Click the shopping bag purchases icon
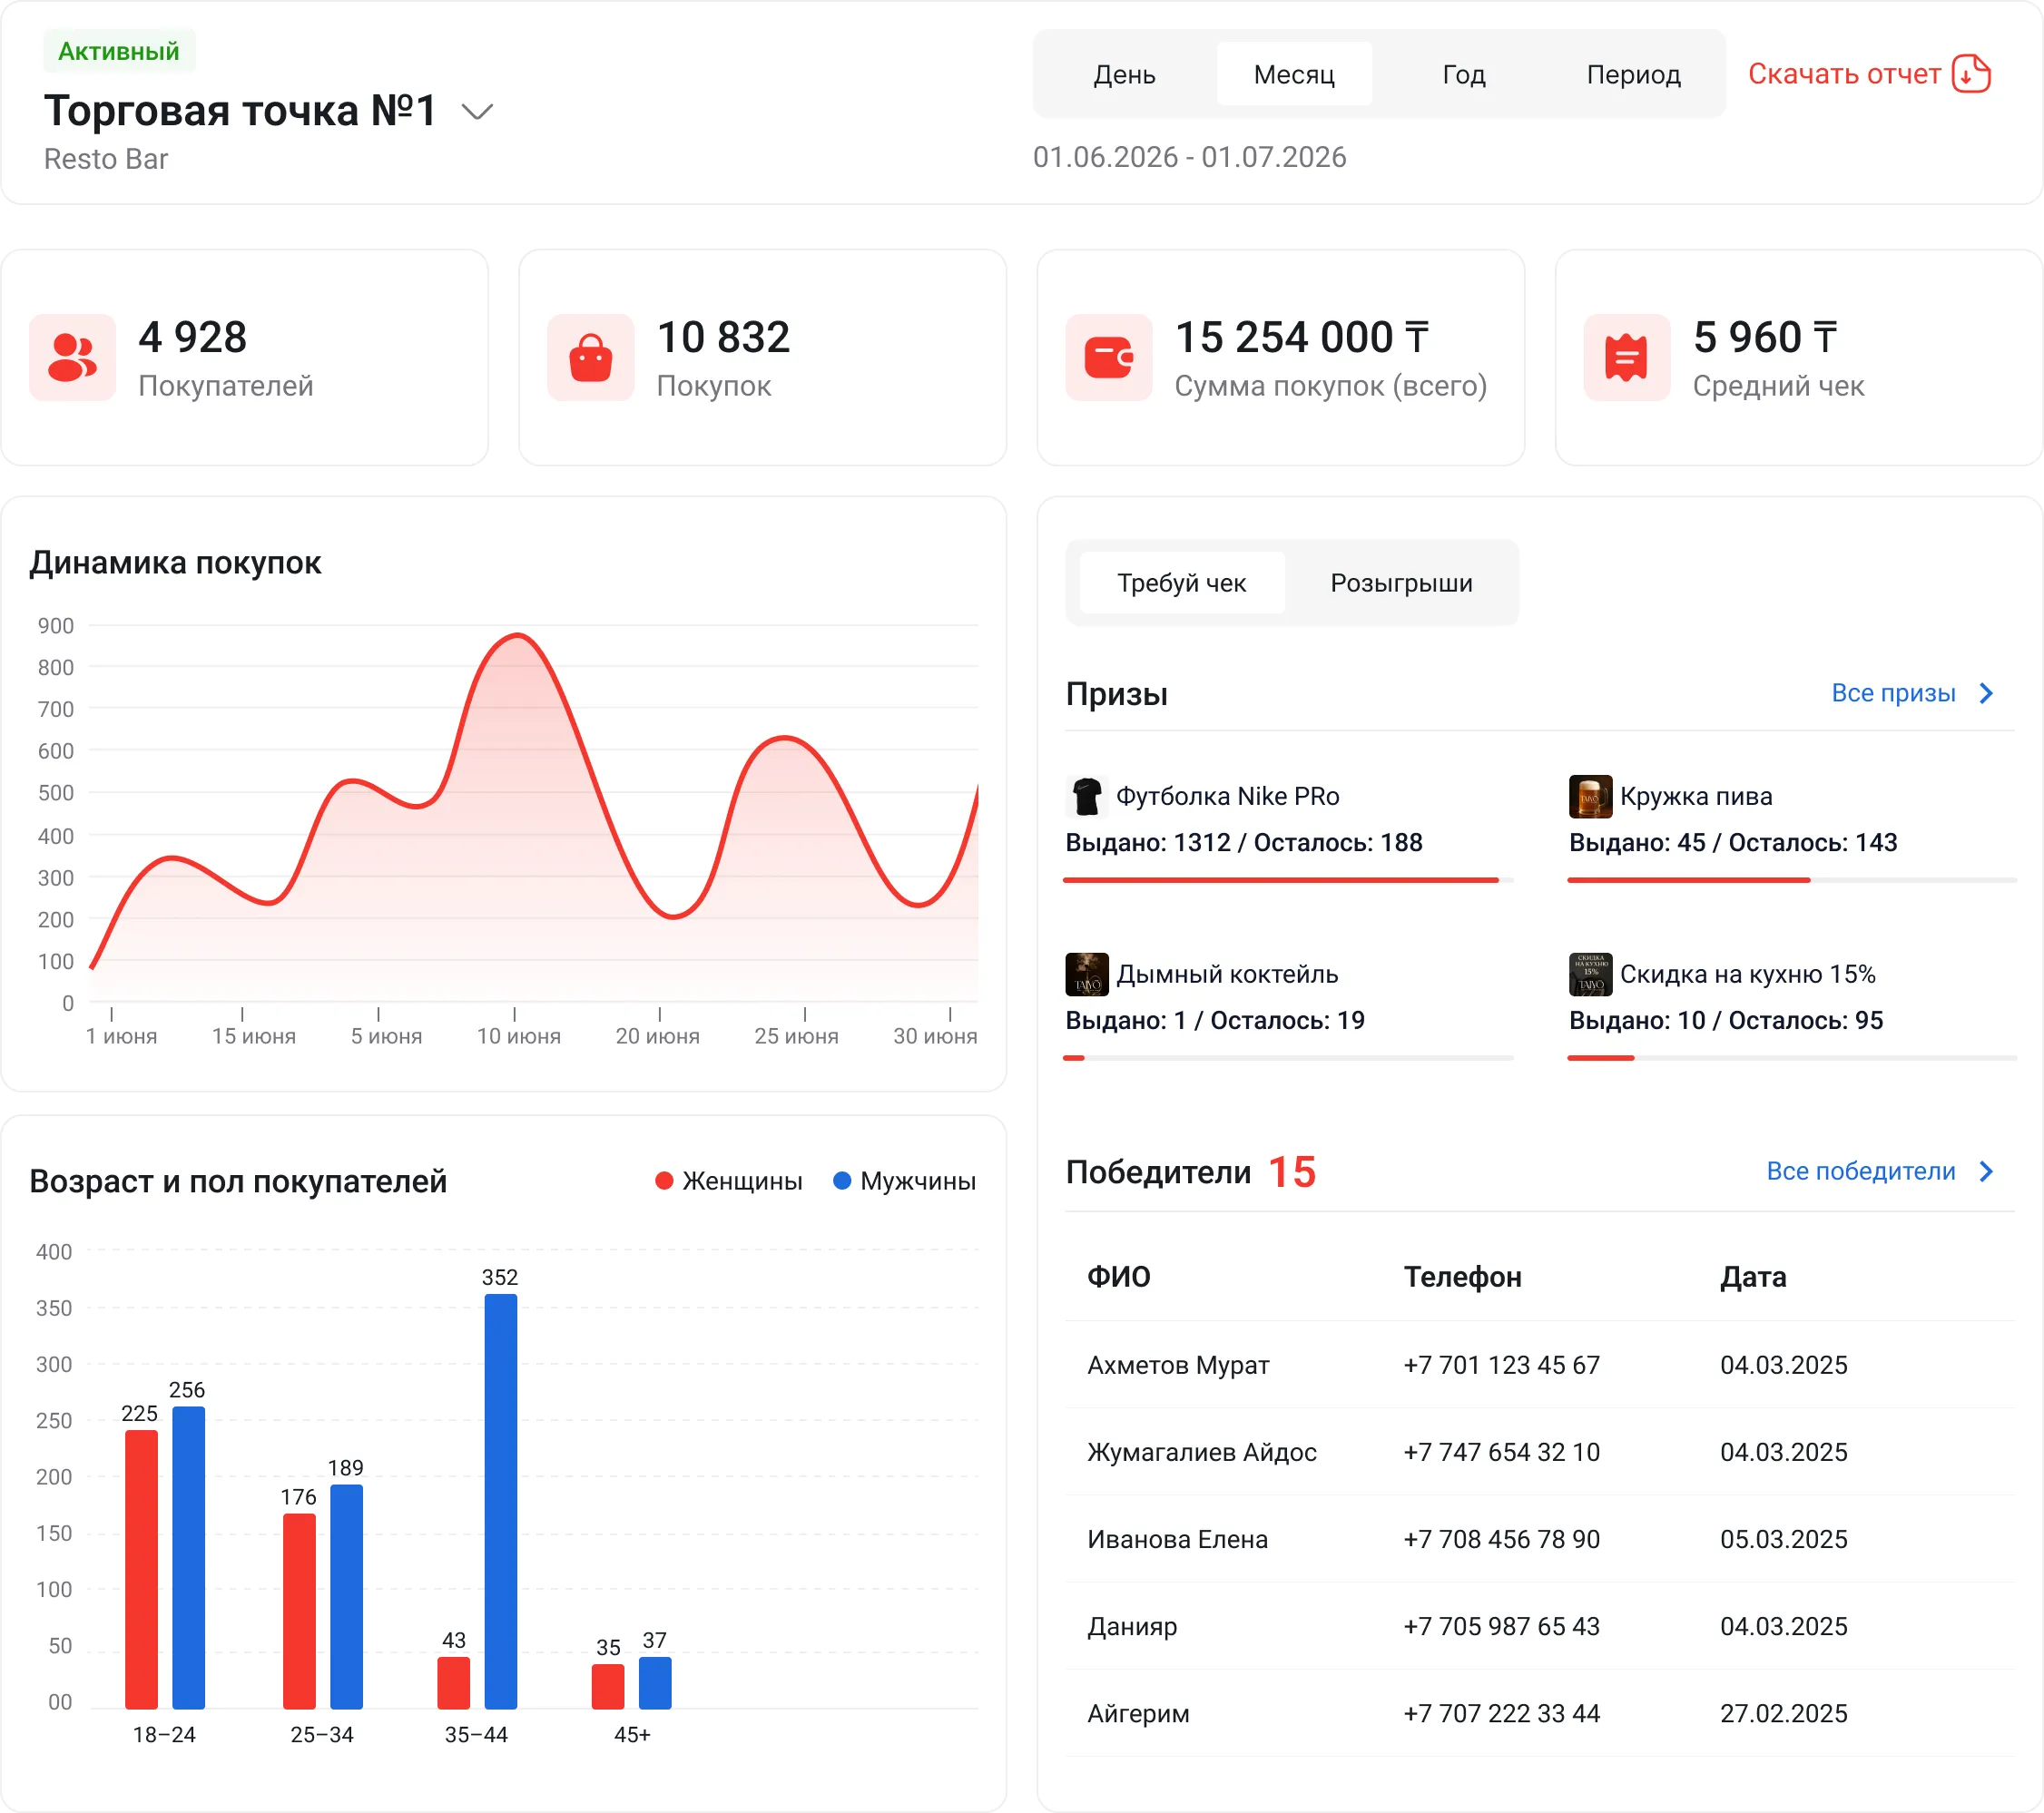2044x1813 pixels. click(x=591, y=357)
